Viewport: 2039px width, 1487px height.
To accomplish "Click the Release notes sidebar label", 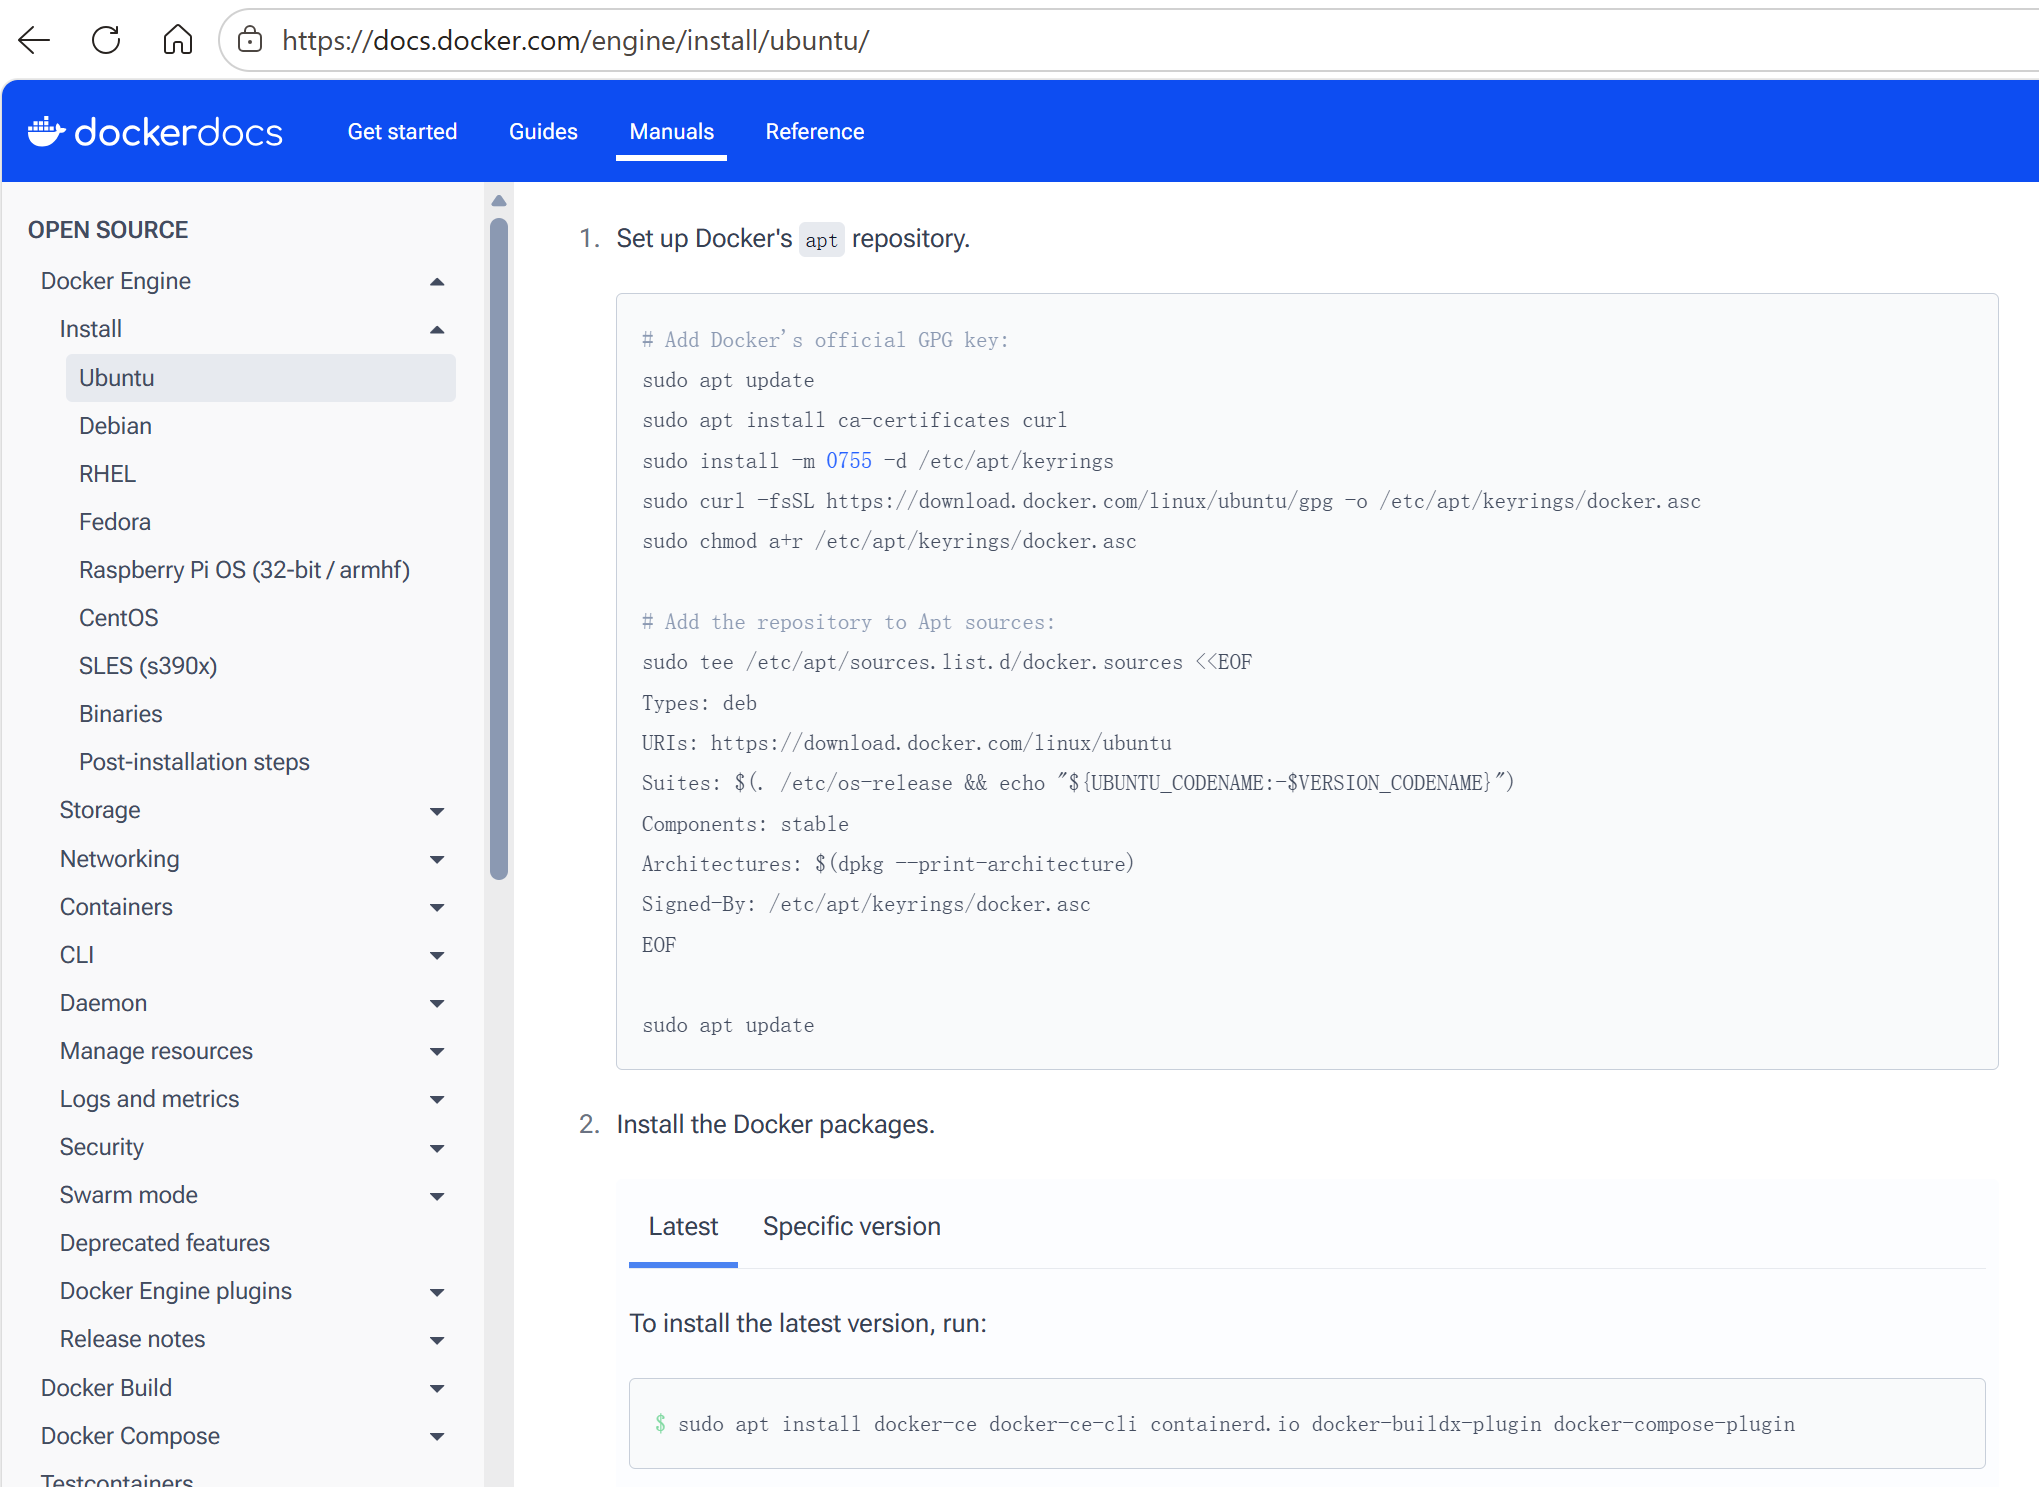I will coord(133,1339).
